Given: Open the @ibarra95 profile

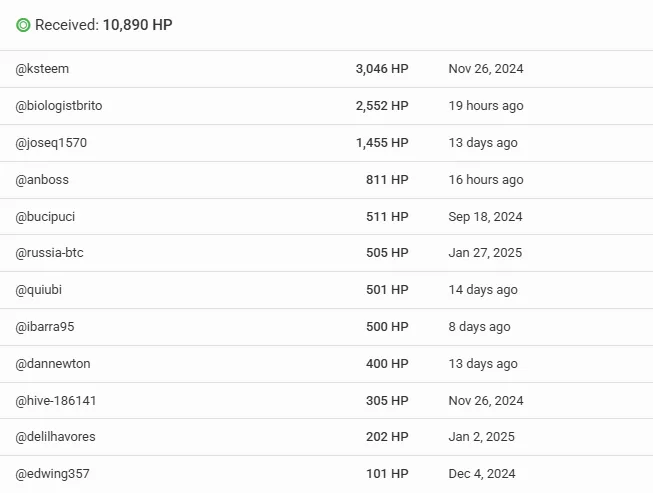Looking at the screenshot, I should [x=45, y=327].
